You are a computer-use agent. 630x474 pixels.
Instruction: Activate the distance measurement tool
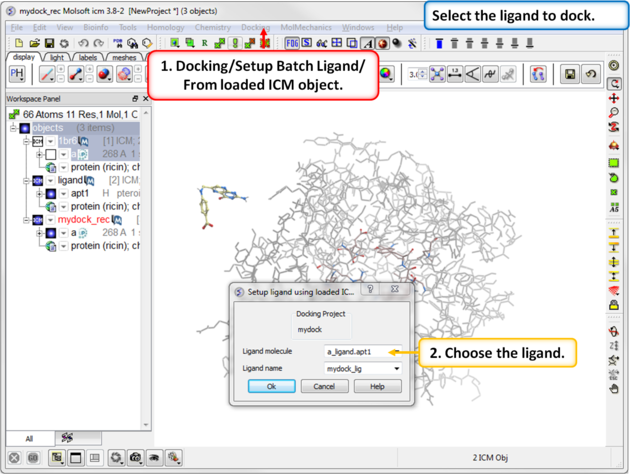[x=455, y=74]
